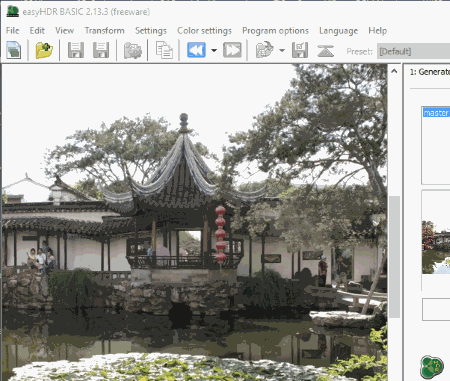Open images with the yellow folder icon
The image size is (450, 381).
tap(44, 50)
